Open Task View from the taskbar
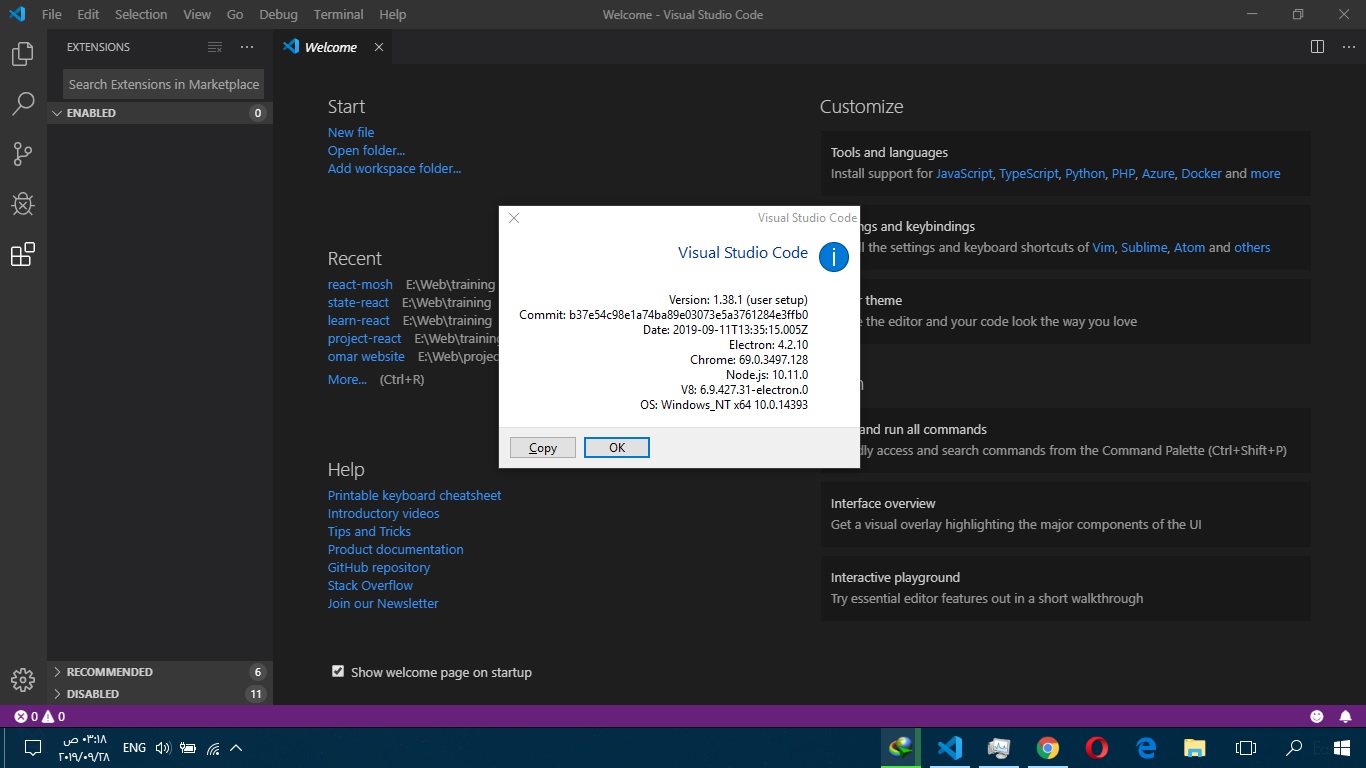This screenshot has width=1366, height=768. 1245,747
